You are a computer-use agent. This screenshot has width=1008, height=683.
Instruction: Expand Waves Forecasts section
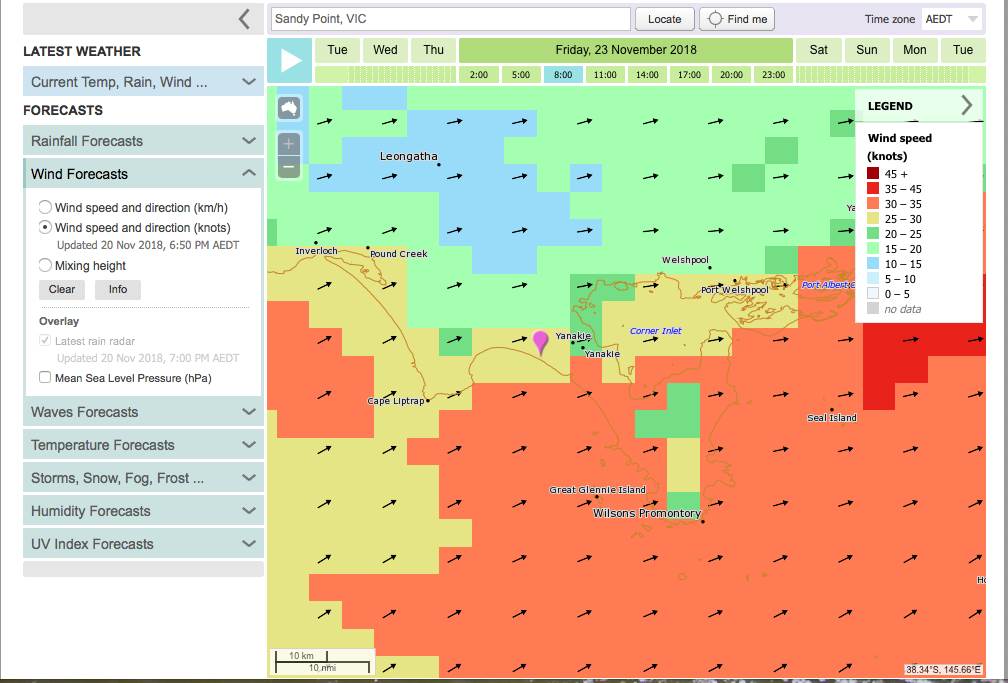click(x=143, y=412)
